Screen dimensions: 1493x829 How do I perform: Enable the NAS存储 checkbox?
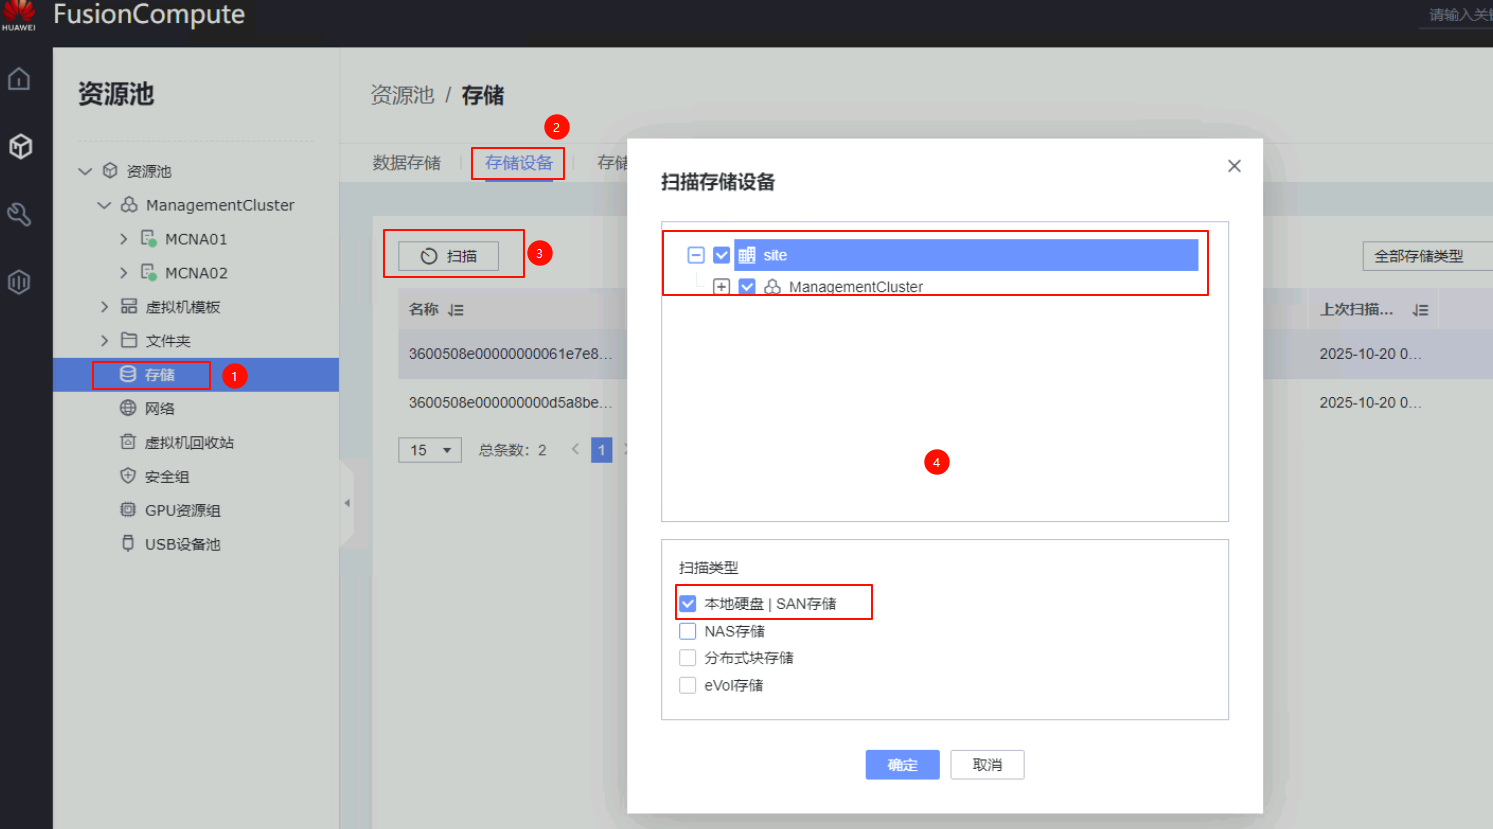coord(688,631)
